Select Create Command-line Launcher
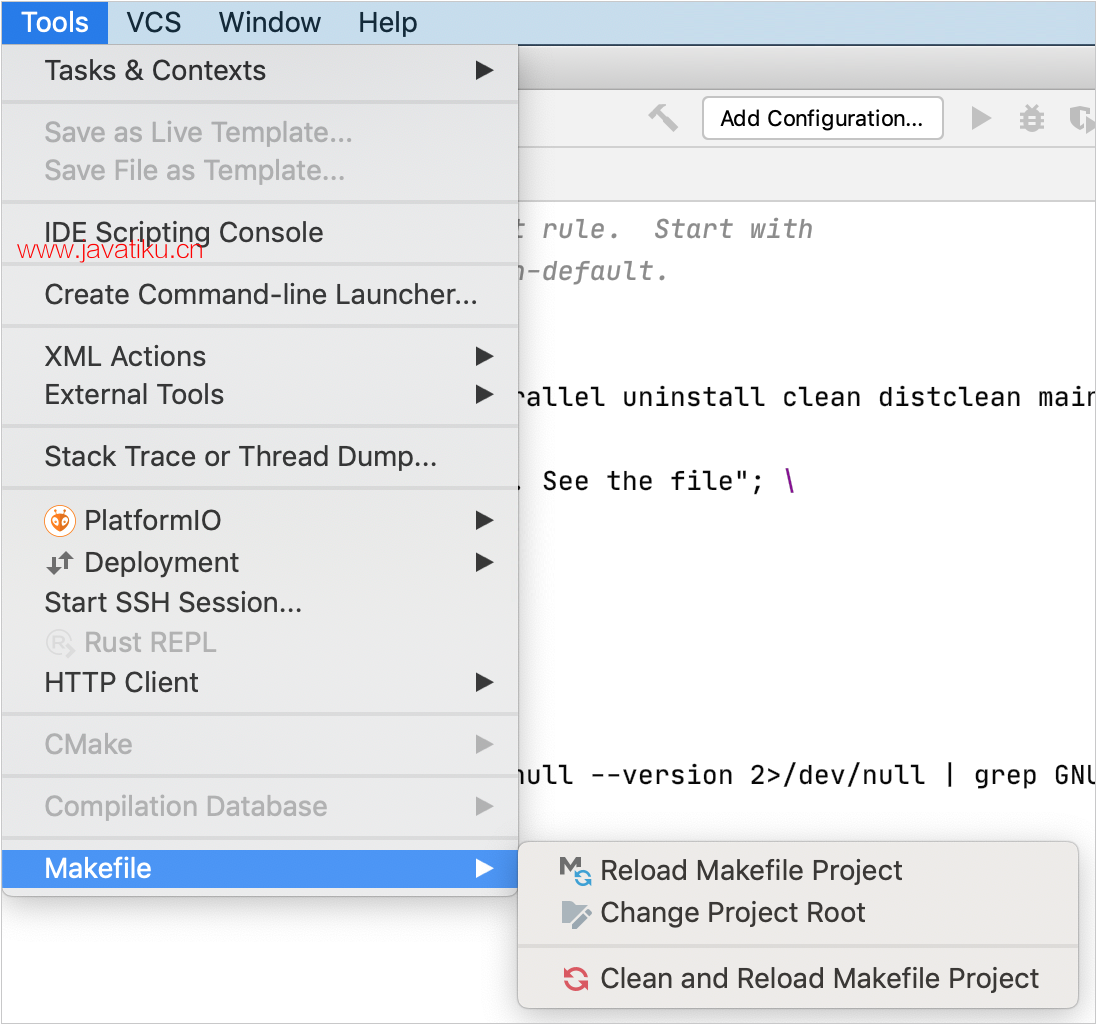Screen dimensions: 1098x1026 coord(260,295)
